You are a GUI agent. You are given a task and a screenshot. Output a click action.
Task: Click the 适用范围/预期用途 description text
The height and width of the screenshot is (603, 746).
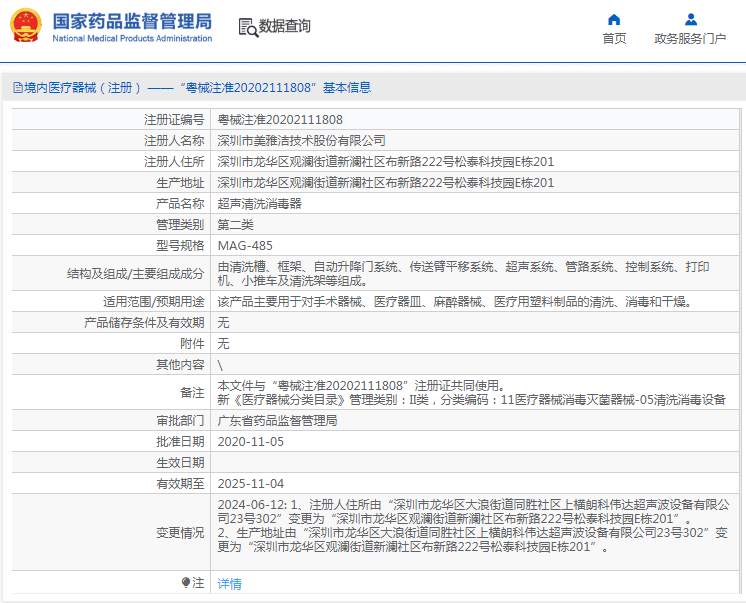[455, 302]
